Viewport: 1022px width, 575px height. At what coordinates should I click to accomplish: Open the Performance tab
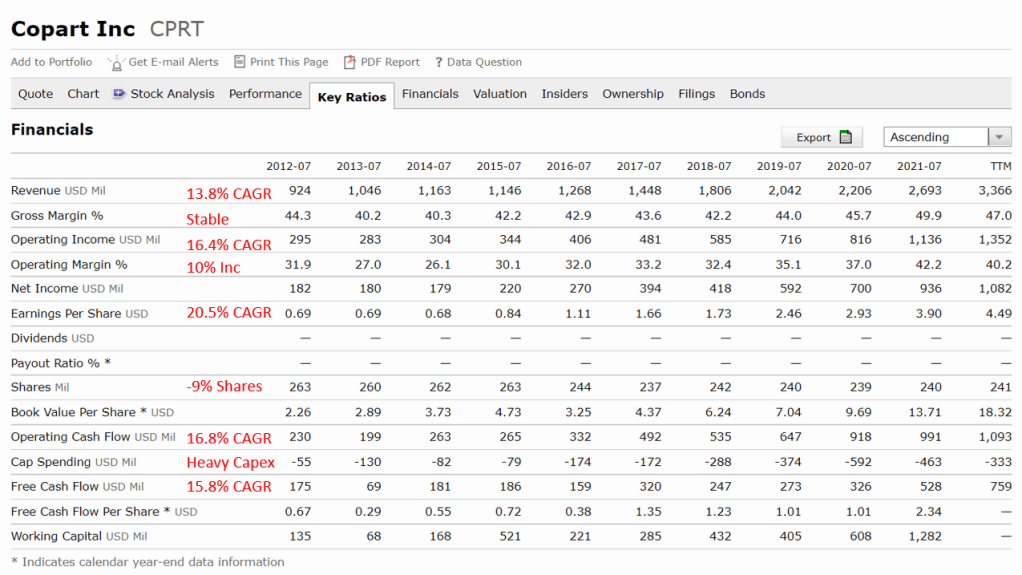point(265,94)
